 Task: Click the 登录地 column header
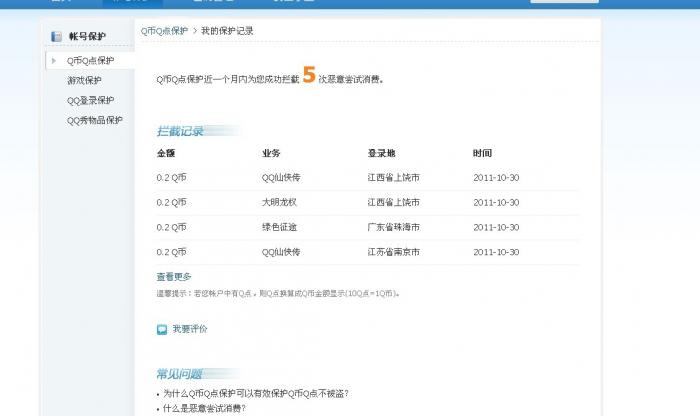coord(381,153)
